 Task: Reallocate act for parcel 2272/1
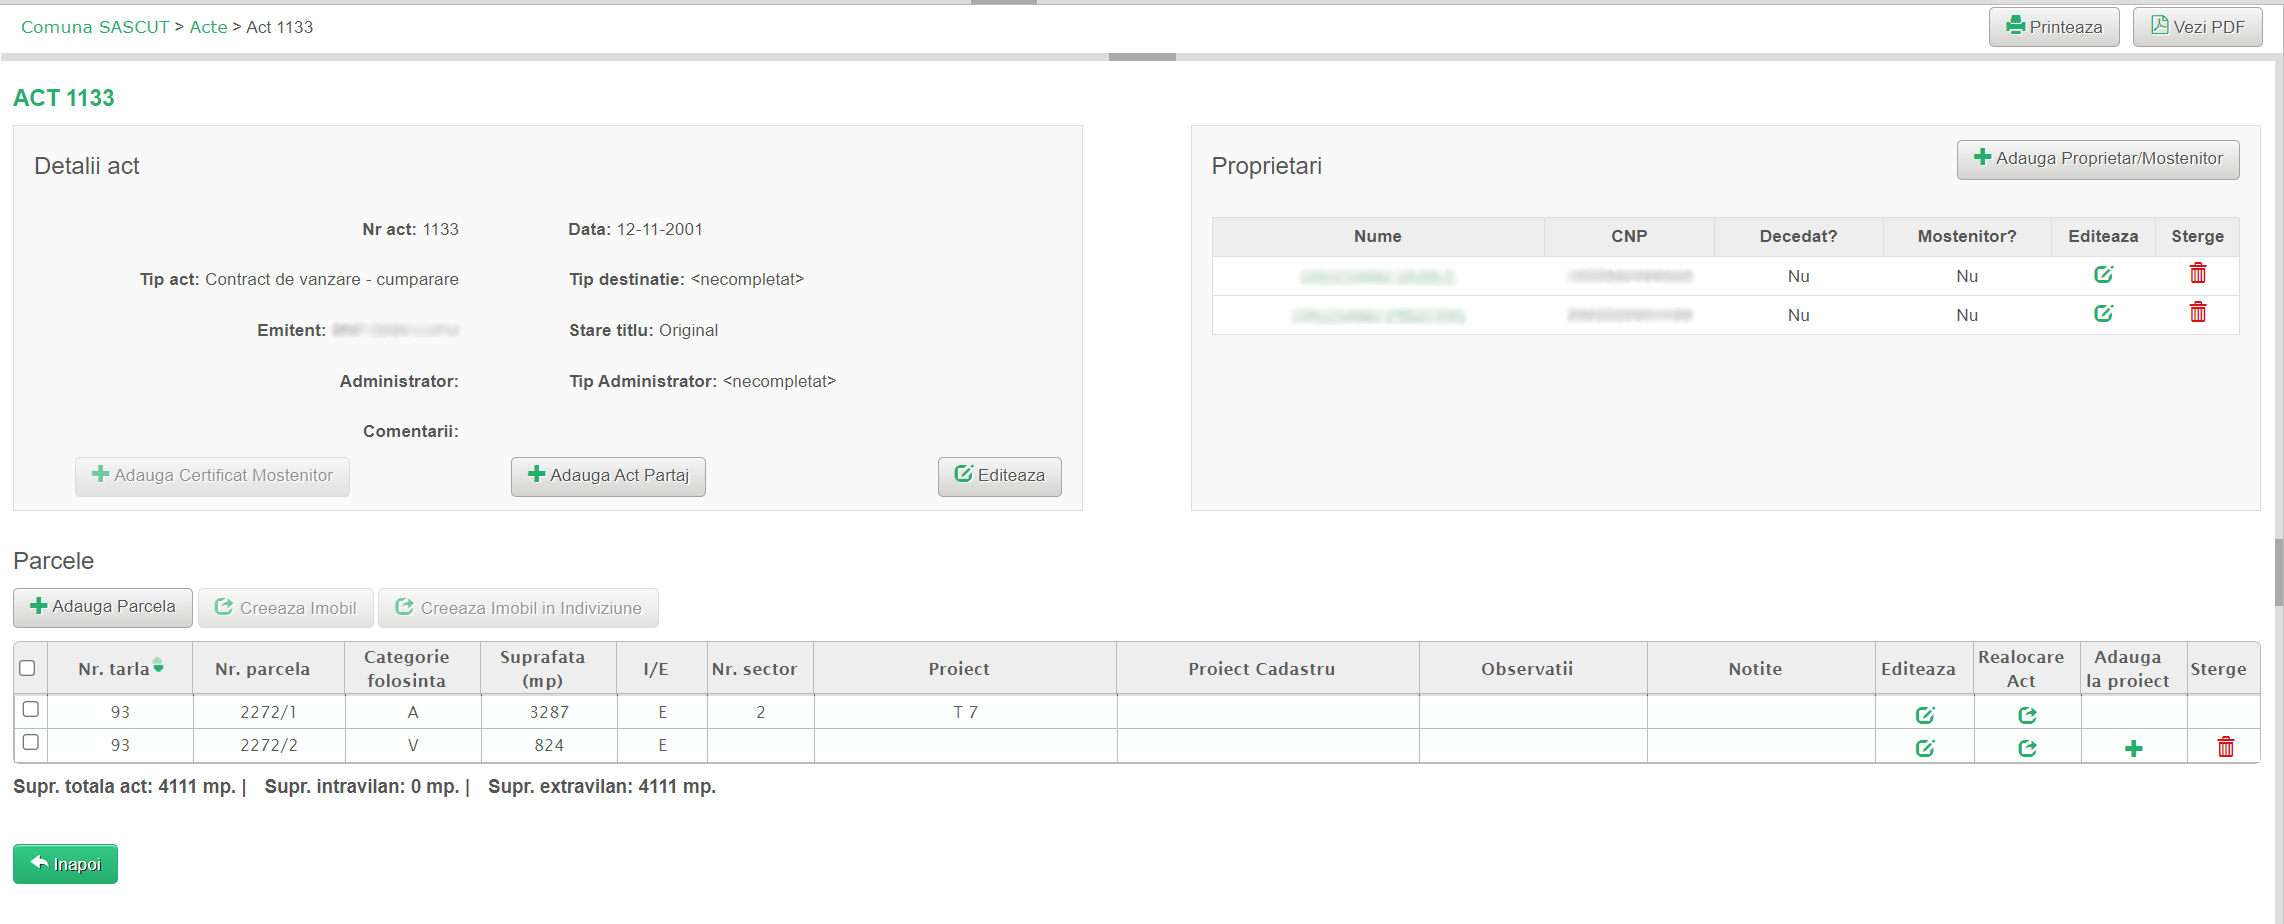click(x=2027, y=715)
